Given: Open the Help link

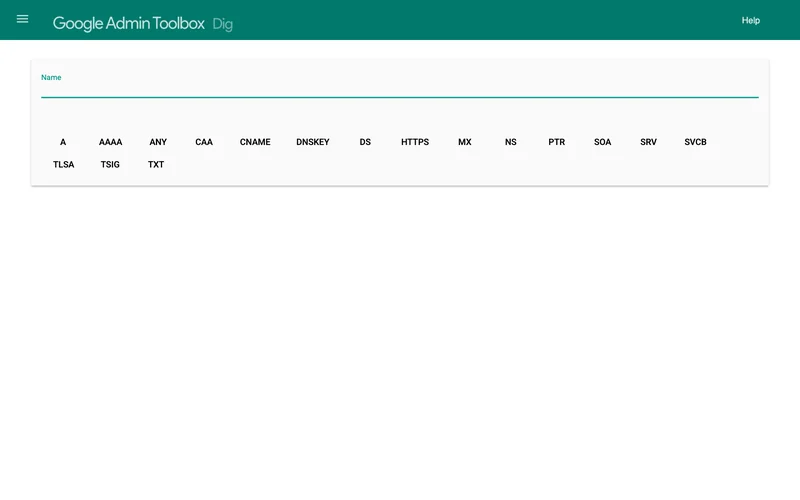Looking at the screenshot, I should pyautogui.click(x=751, y=20).
